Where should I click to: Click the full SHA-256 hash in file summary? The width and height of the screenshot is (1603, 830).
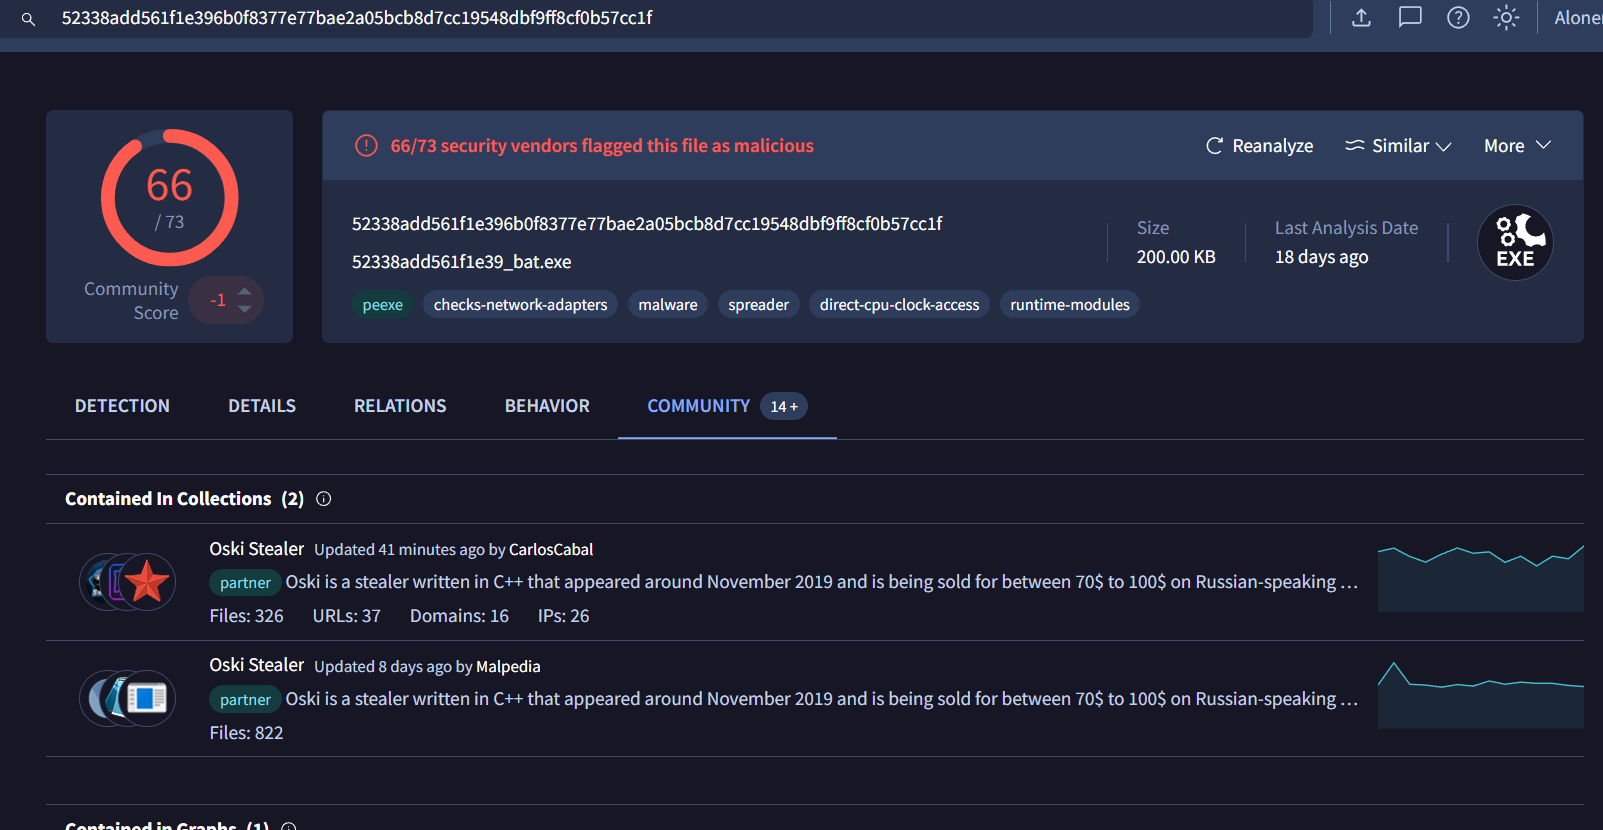click(647, 224)
